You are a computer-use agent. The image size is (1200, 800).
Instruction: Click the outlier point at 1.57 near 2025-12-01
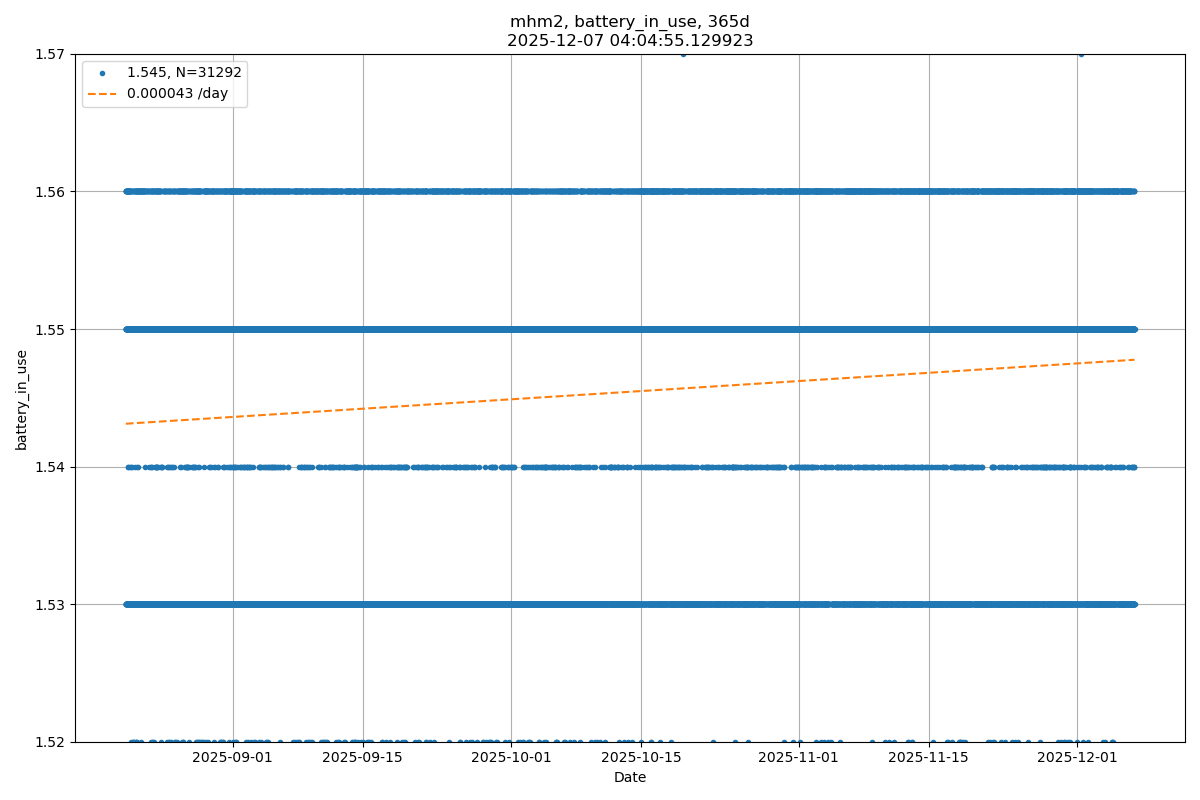[x=1081, y=54]
